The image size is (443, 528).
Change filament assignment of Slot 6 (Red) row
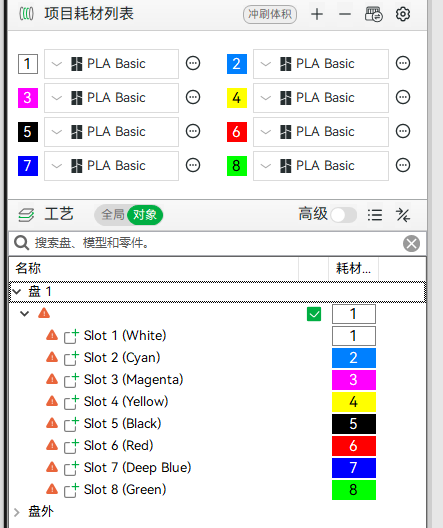[x=354, y=446]
